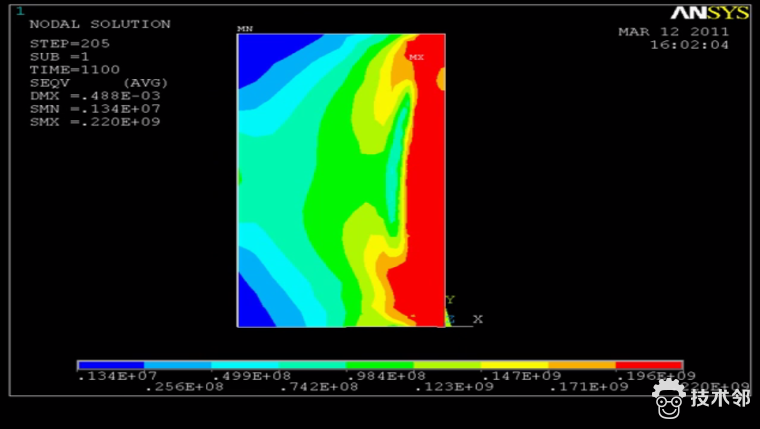Click the SMX =.220E+09 value text
Screen dimensions: 760x429
95,122
